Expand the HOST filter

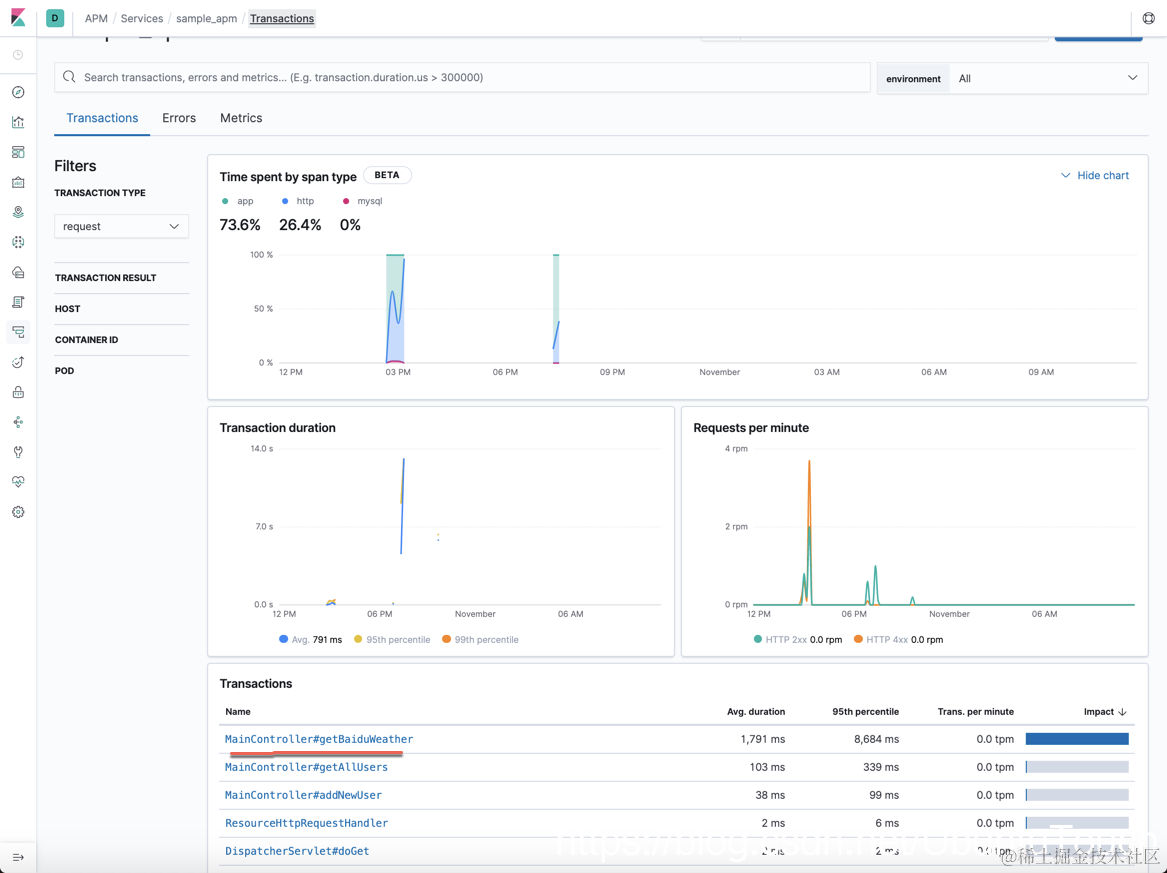coord(68,309)
